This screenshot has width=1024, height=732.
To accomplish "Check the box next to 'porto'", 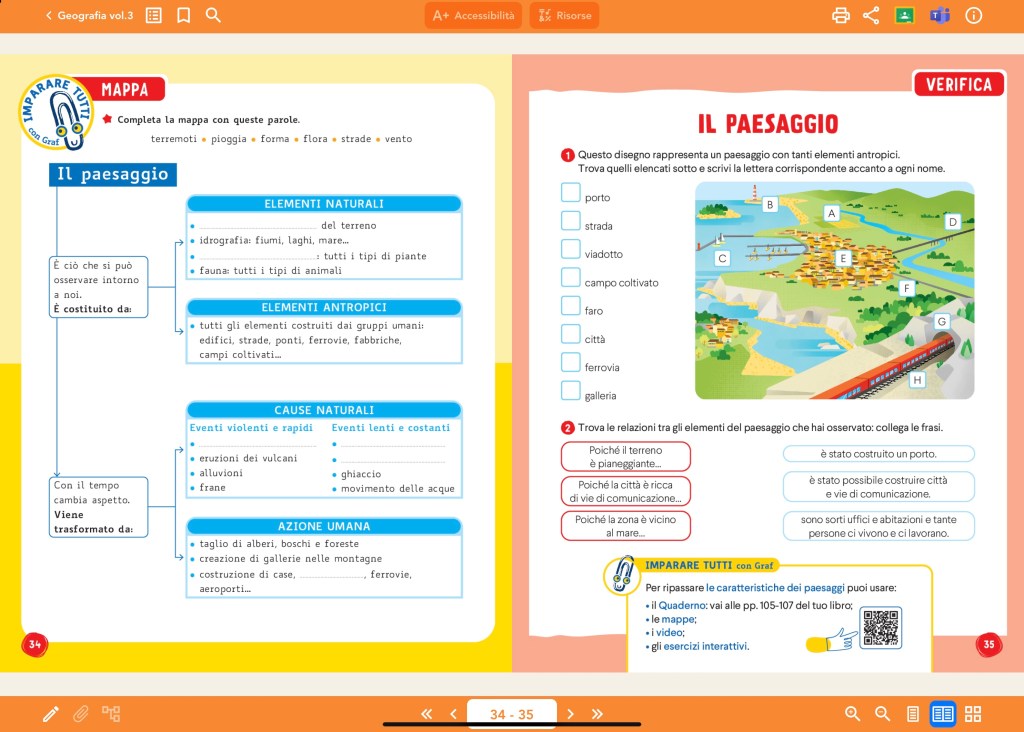I will coord(570,193).
